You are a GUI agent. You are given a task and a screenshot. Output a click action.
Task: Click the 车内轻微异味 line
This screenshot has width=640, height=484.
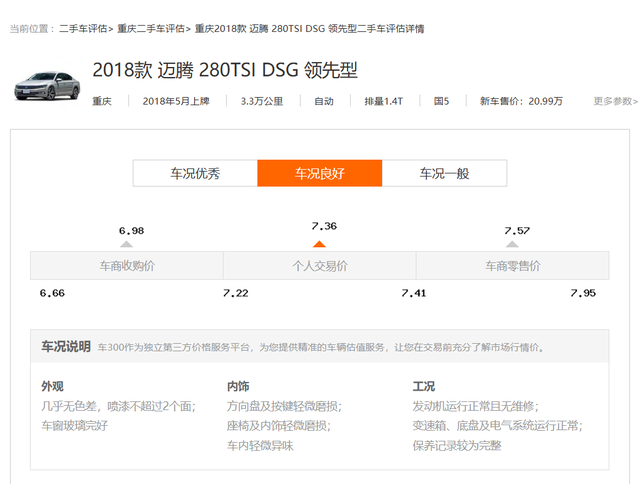(x=260, y=445)
